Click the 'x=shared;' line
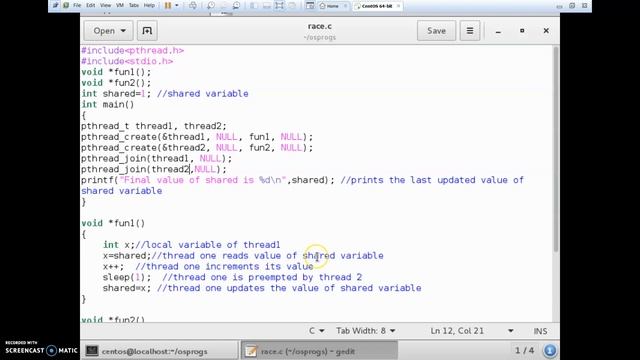This screenshot has height=360, width=640. click(243, 256)
